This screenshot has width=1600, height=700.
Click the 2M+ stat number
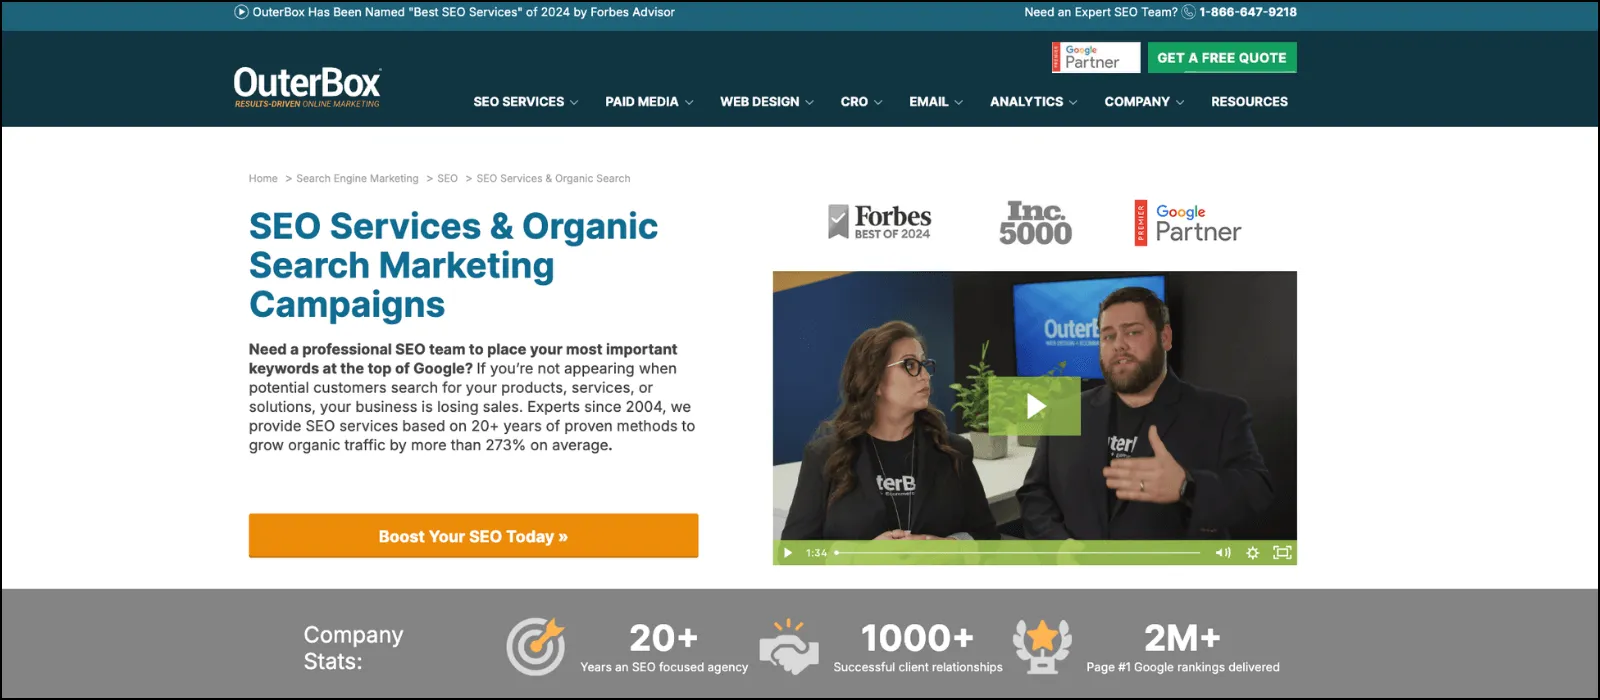pos(1182,637)
